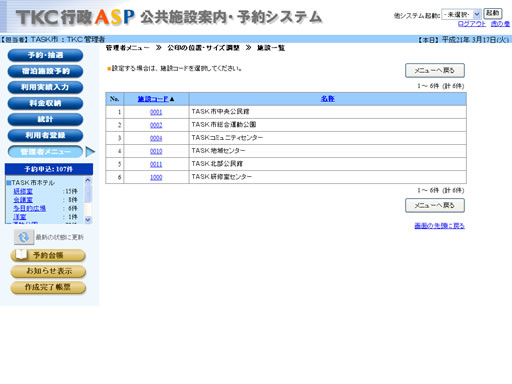Open facility code 1000

coord(156,177)
